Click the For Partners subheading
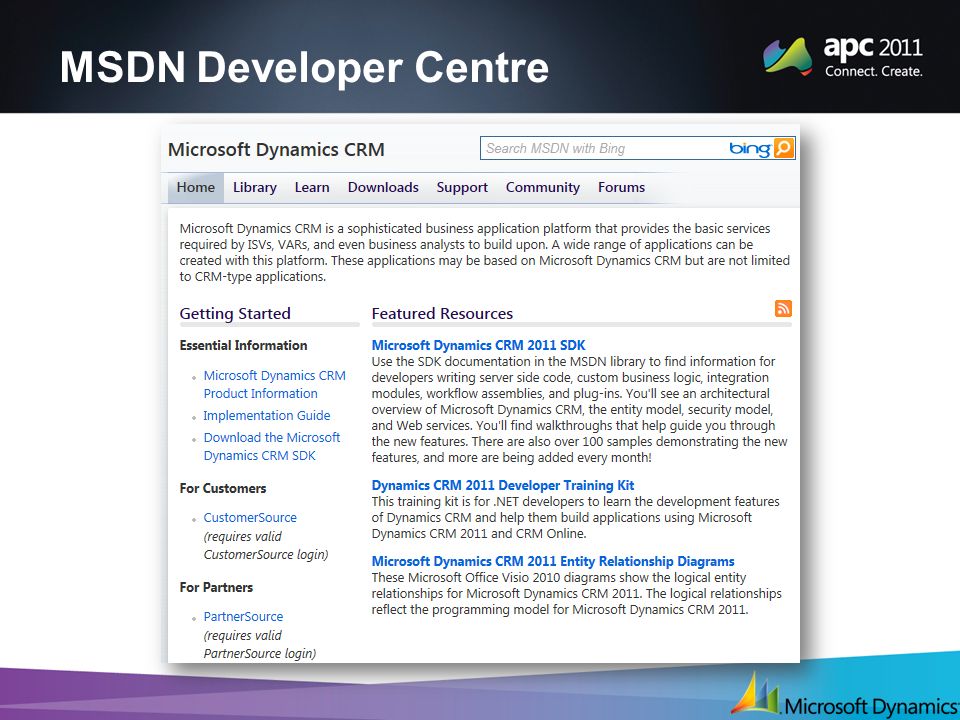The image size is (960, 720). 216,587
